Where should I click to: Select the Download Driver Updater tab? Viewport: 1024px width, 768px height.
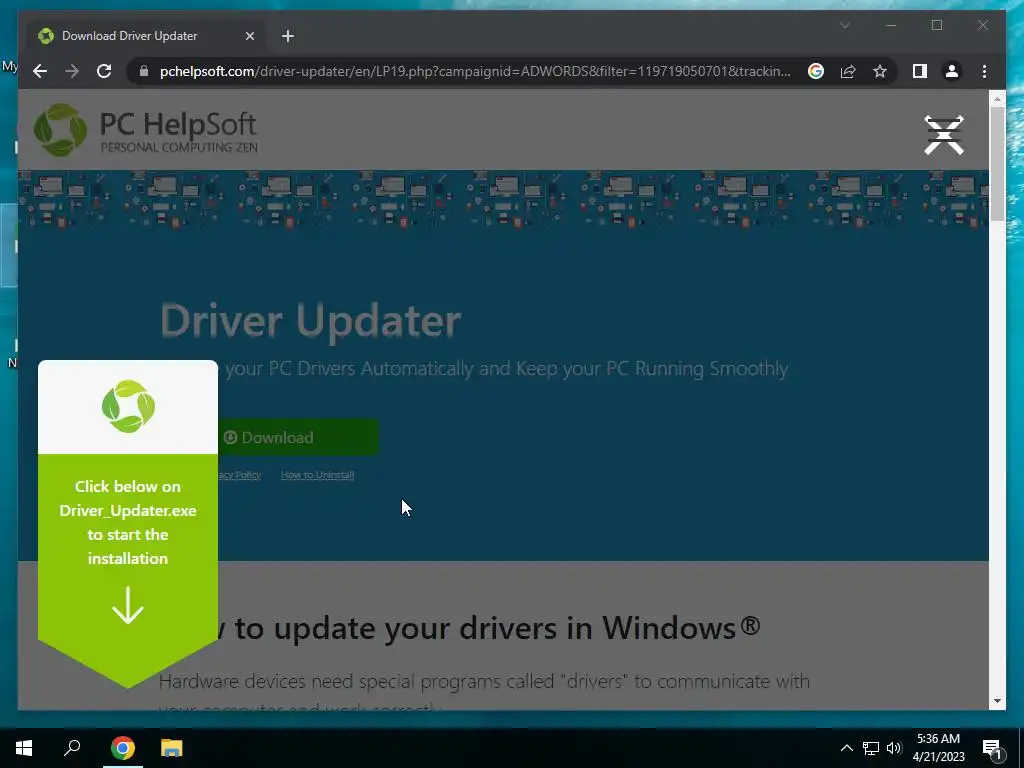click(x=146, y=36)
